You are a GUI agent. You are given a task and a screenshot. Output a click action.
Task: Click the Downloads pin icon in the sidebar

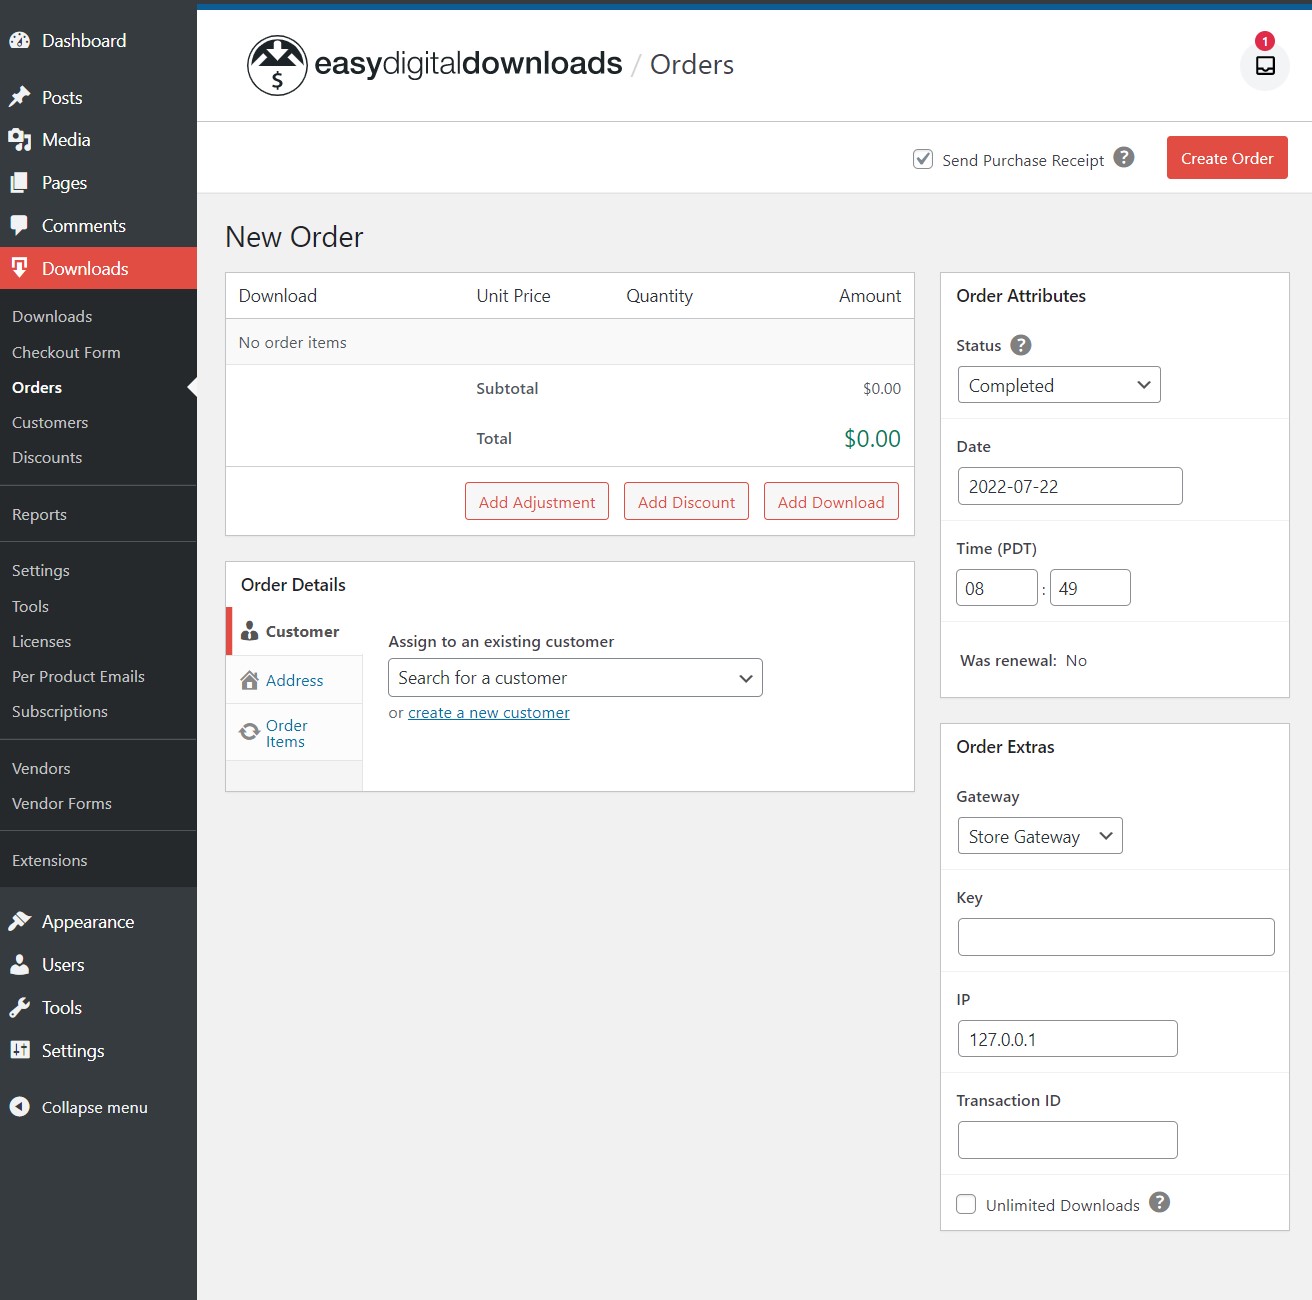pos(20,268)
